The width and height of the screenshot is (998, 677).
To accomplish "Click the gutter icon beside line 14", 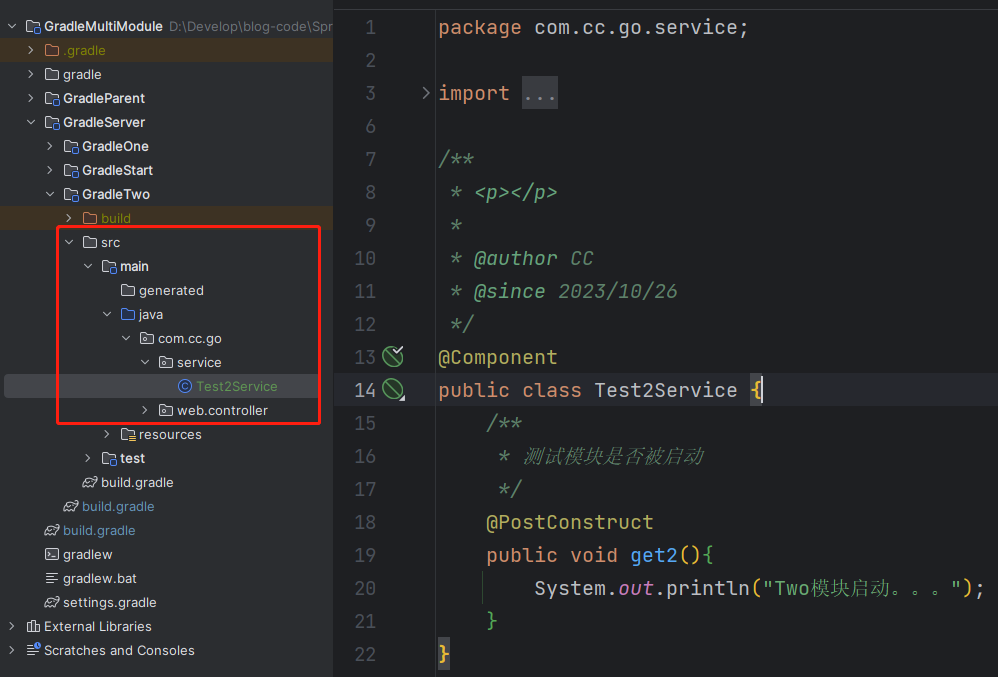I will [393, 389].
